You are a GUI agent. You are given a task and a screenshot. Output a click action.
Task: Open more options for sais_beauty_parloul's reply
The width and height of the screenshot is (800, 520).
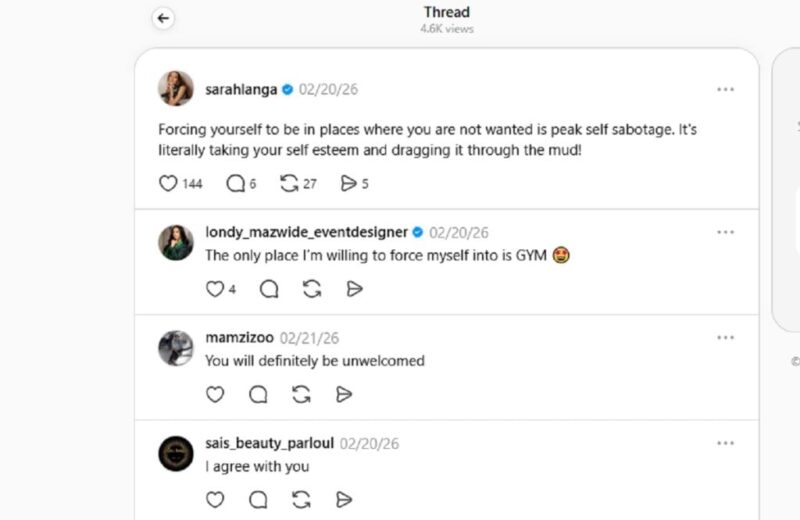pyautogui.click(x=726, y=443)
